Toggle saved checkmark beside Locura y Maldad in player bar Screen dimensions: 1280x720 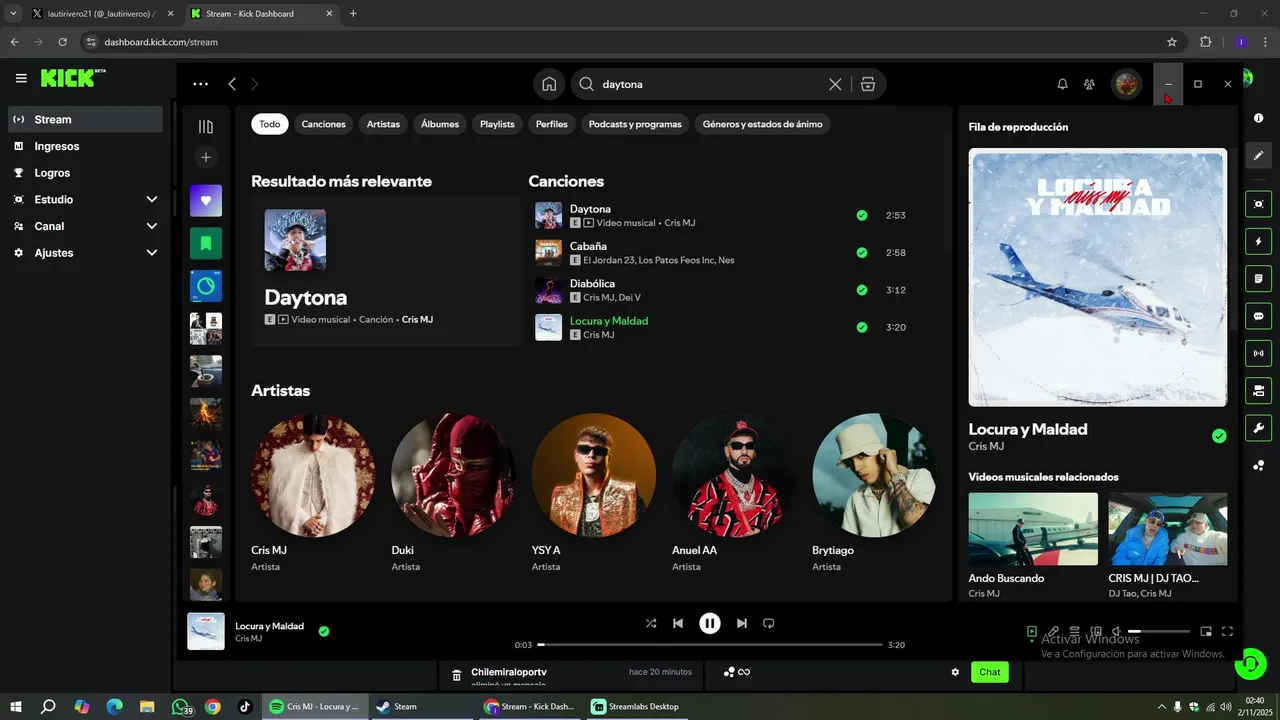click(324, 631)
